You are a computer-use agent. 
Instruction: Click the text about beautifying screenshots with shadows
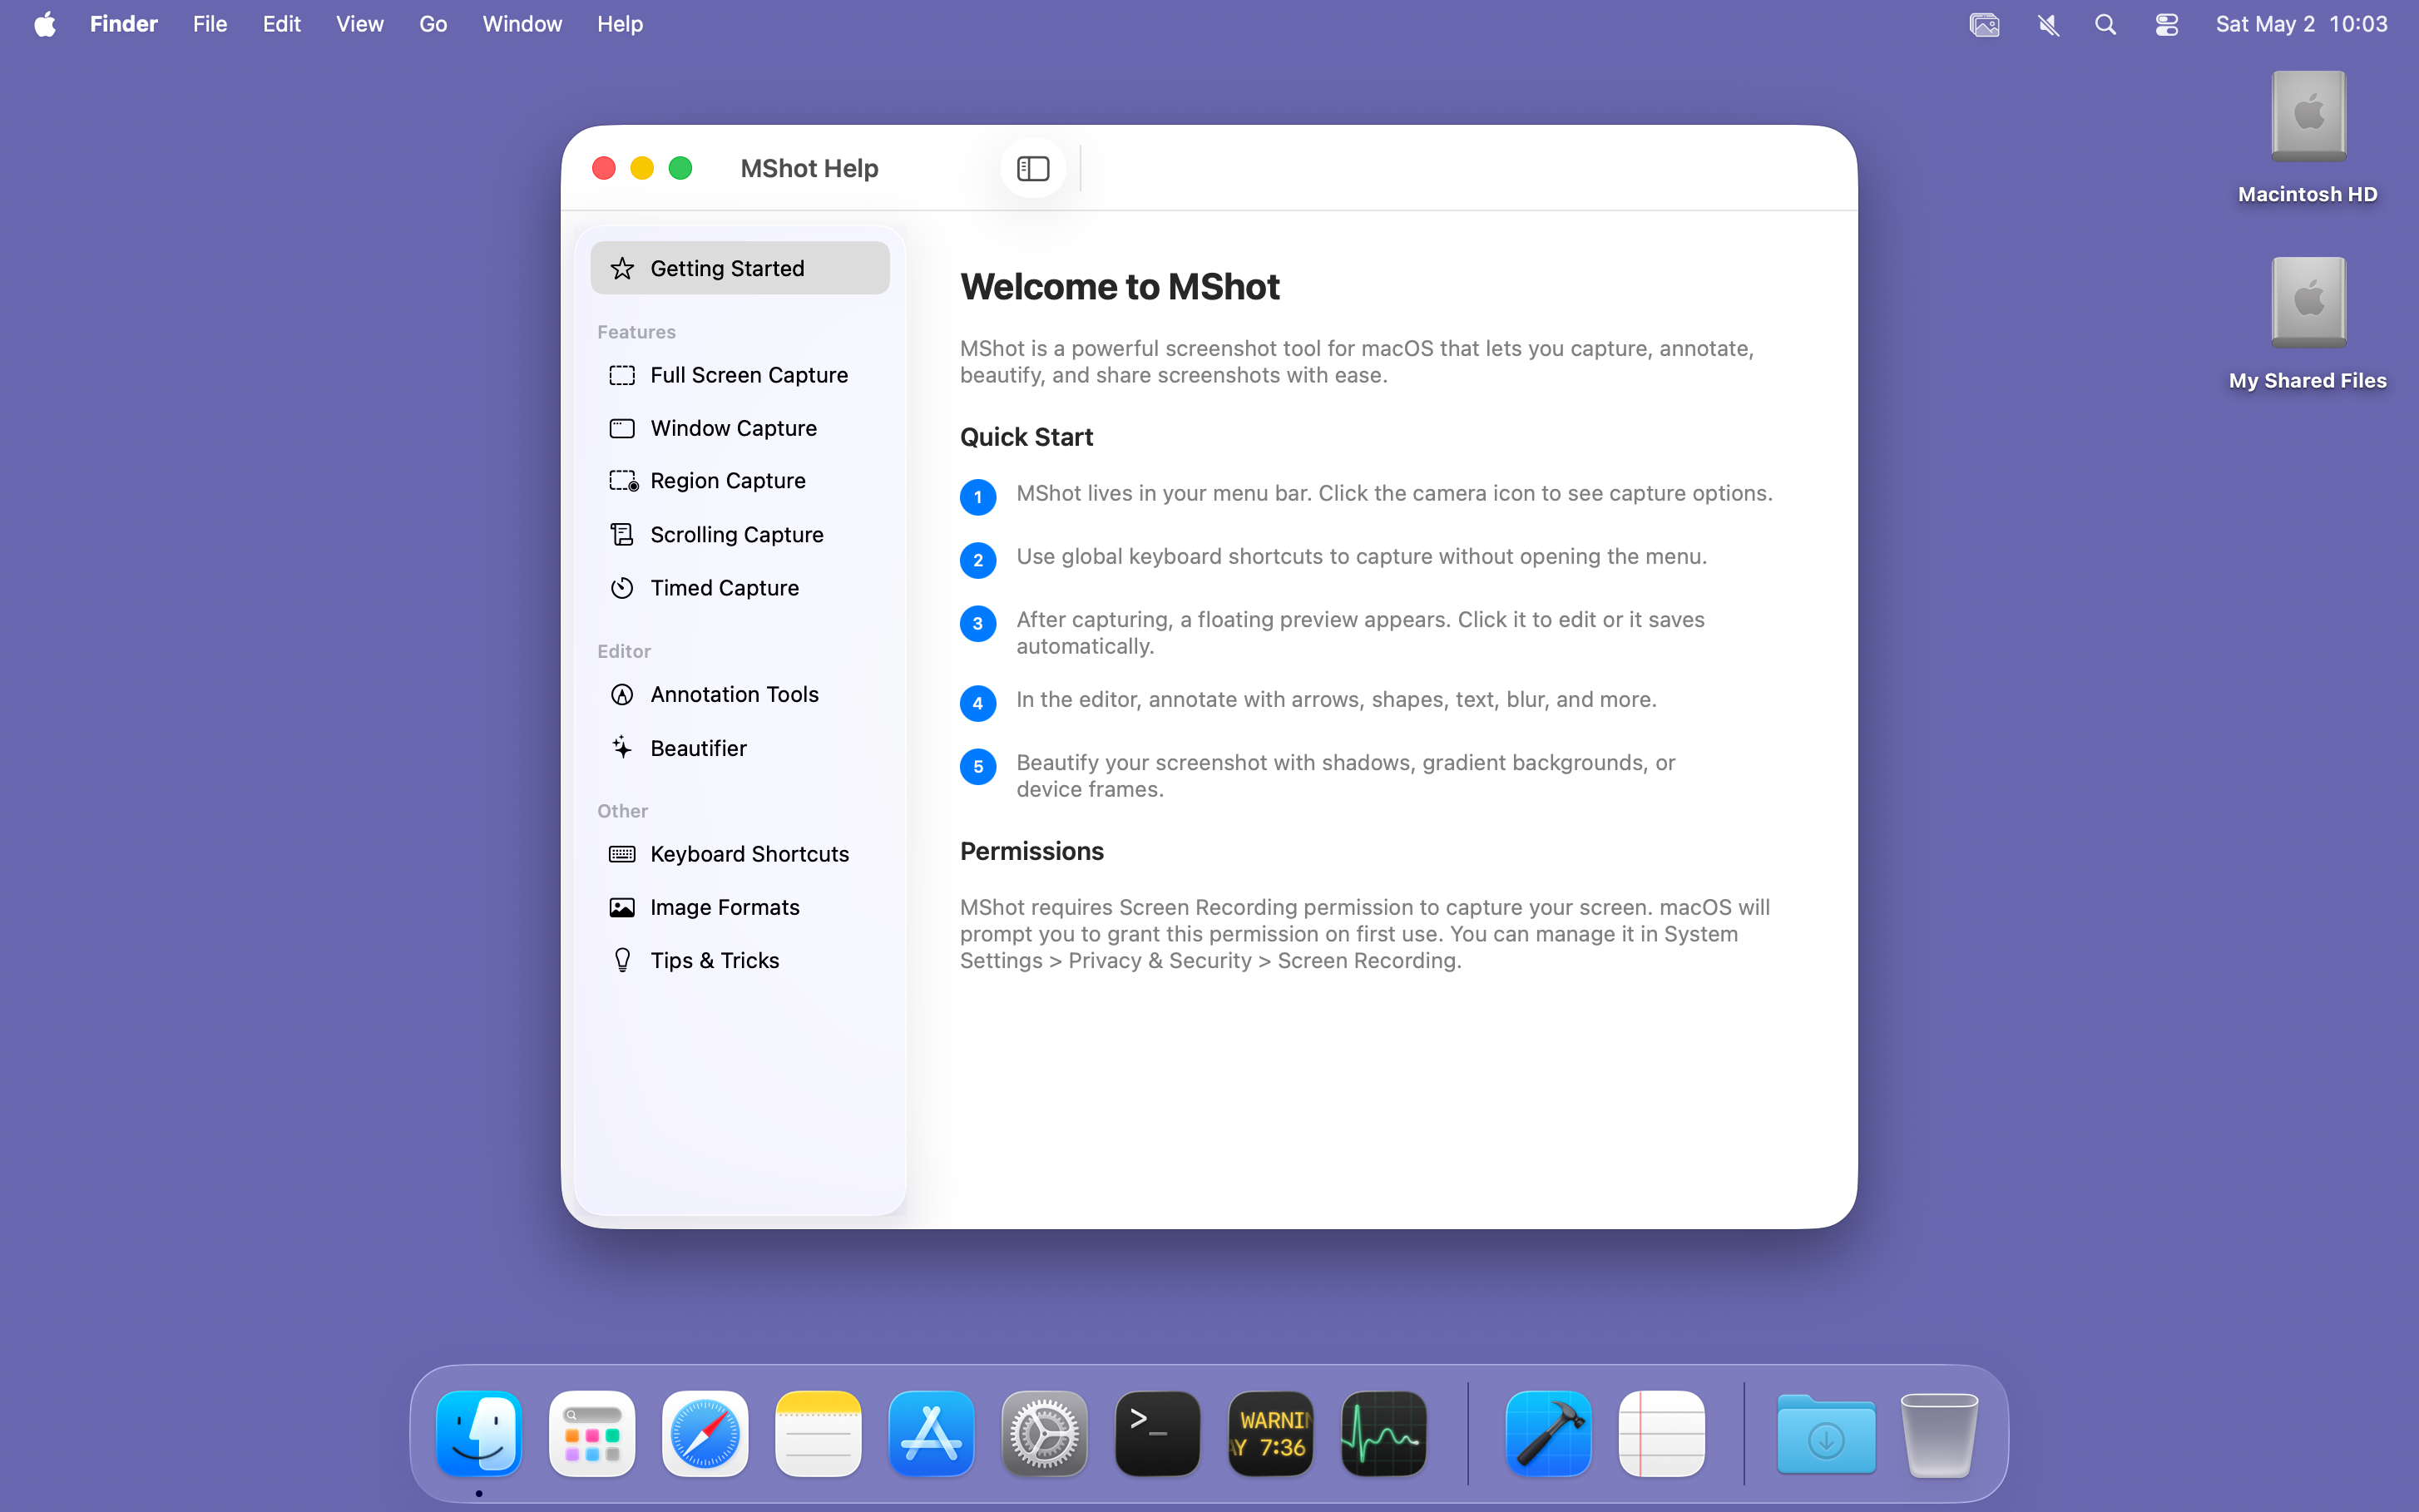1345,775
